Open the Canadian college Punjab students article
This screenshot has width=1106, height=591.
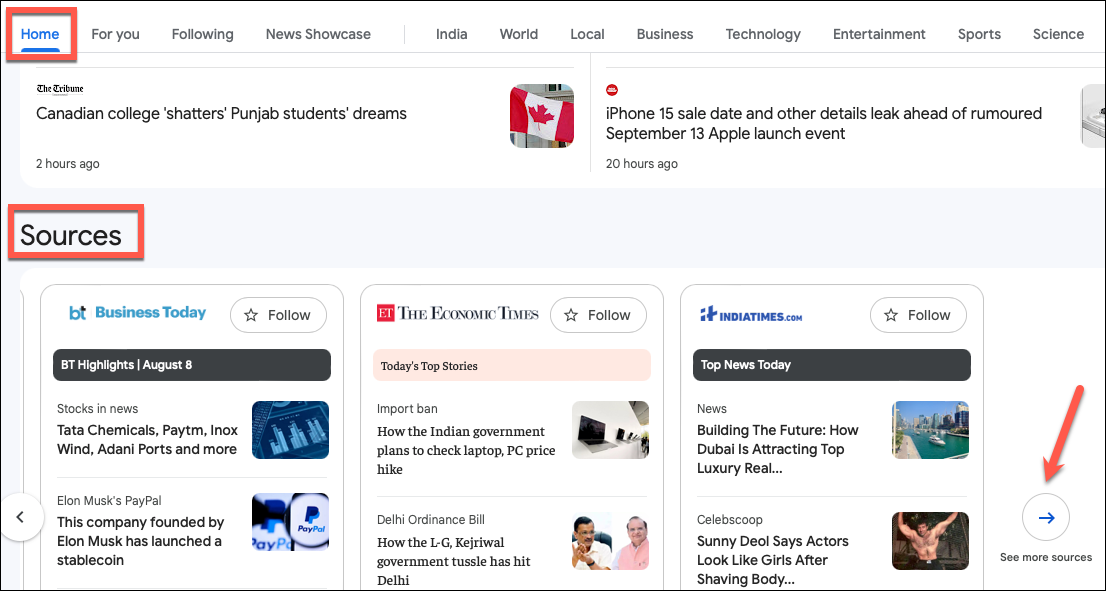pos(221,114)
